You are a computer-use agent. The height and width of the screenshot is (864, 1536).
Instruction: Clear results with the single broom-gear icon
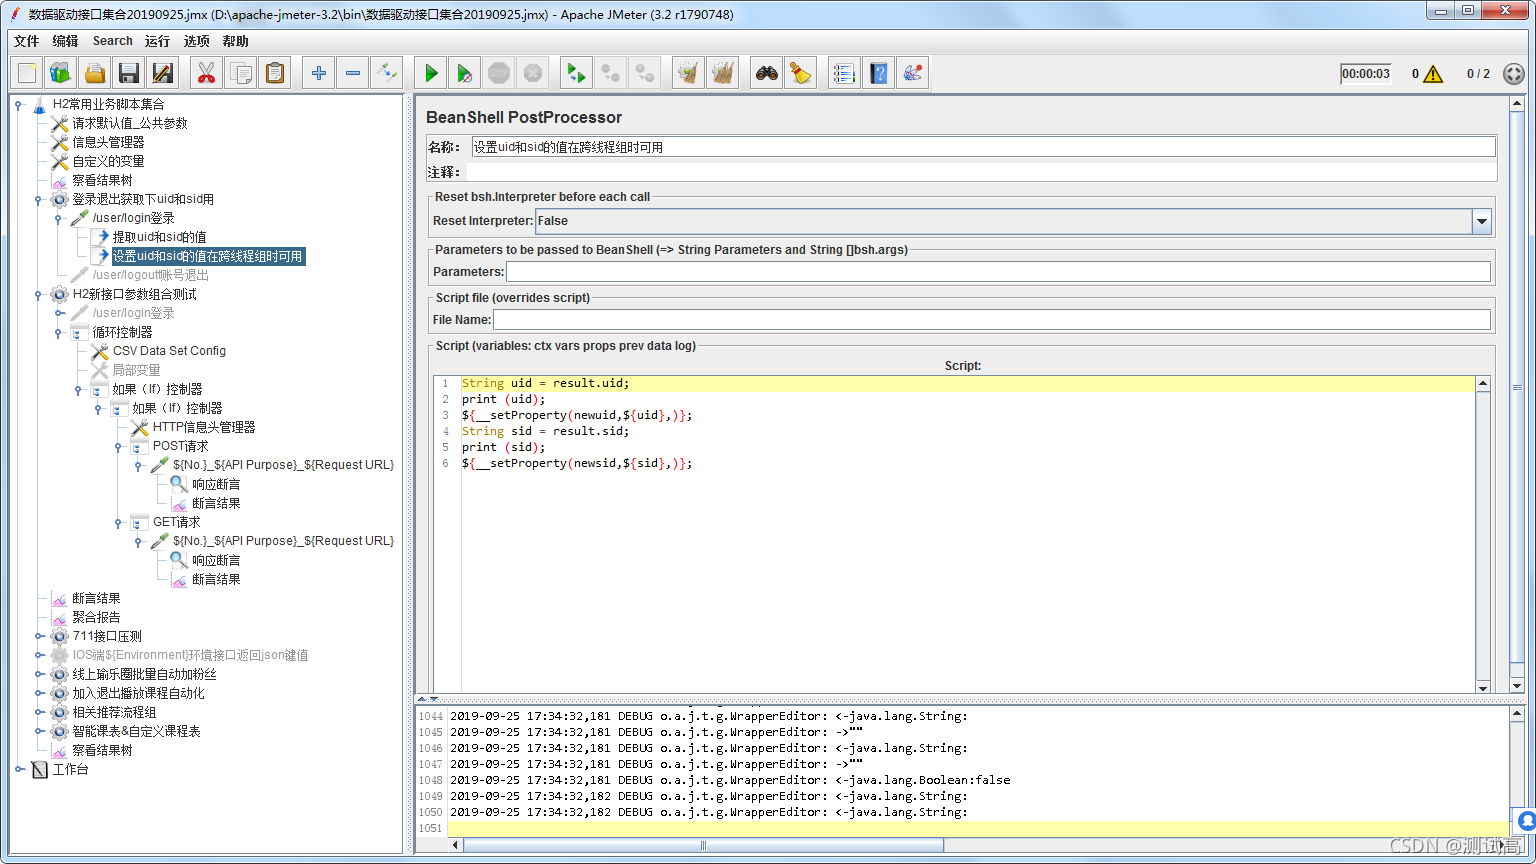(x=688, y=73)
